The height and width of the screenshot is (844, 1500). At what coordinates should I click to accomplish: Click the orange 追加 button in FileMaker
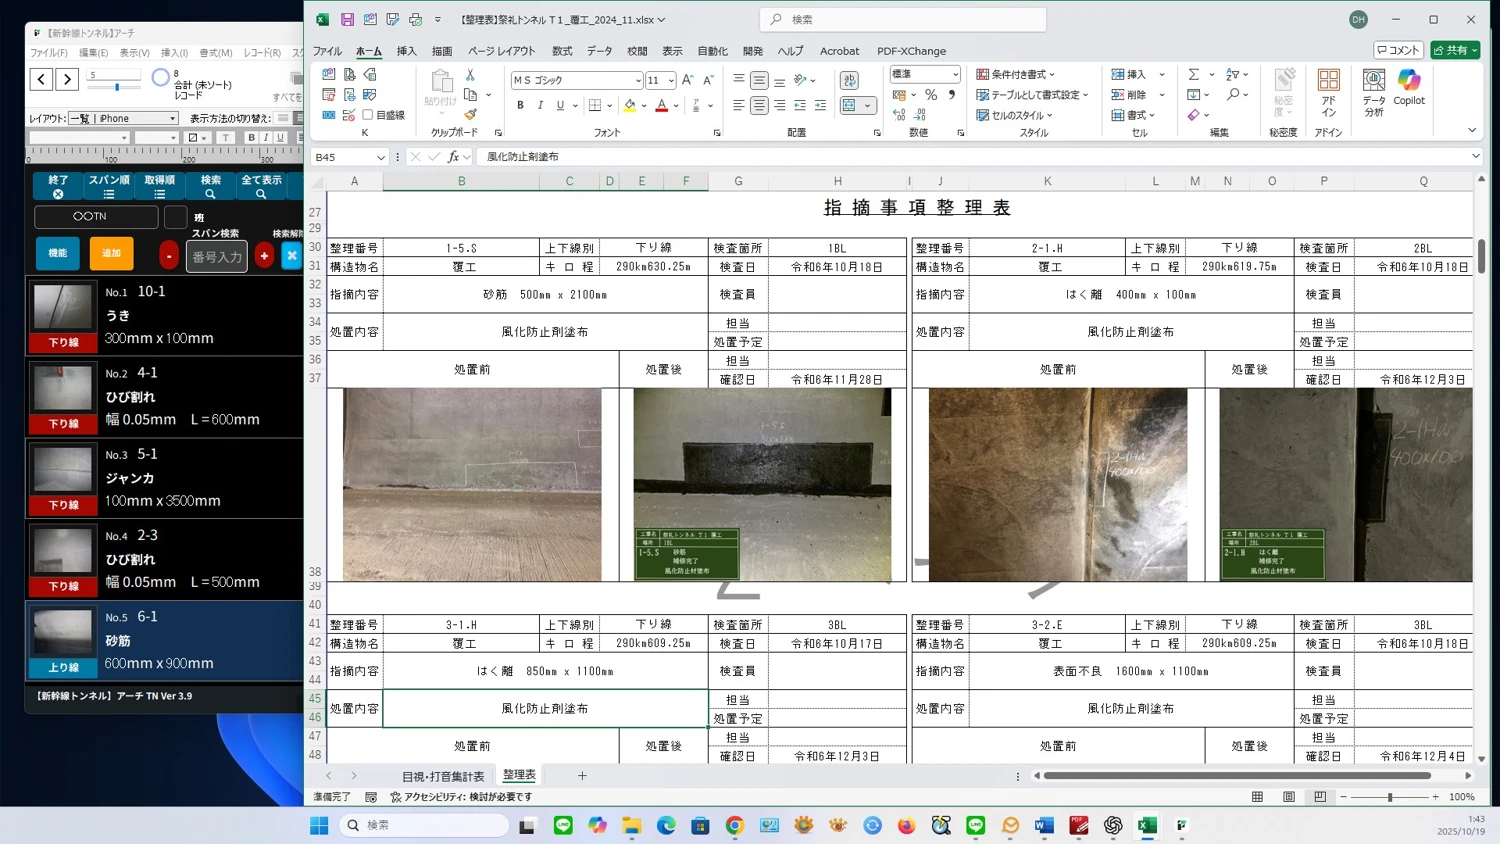tap(111, 253)
